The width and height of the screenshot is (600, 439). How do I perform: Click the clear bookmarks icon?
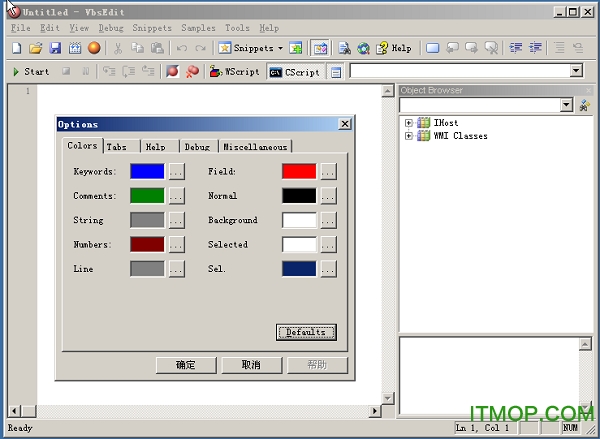[x=491, y=48]
